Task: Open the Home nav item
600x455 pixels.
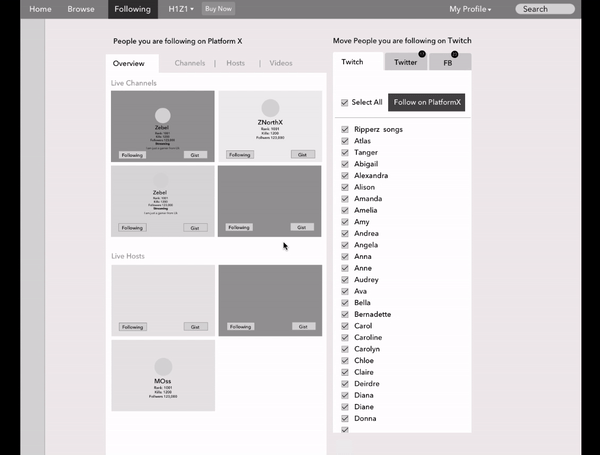Action: (x=40, y=9)
